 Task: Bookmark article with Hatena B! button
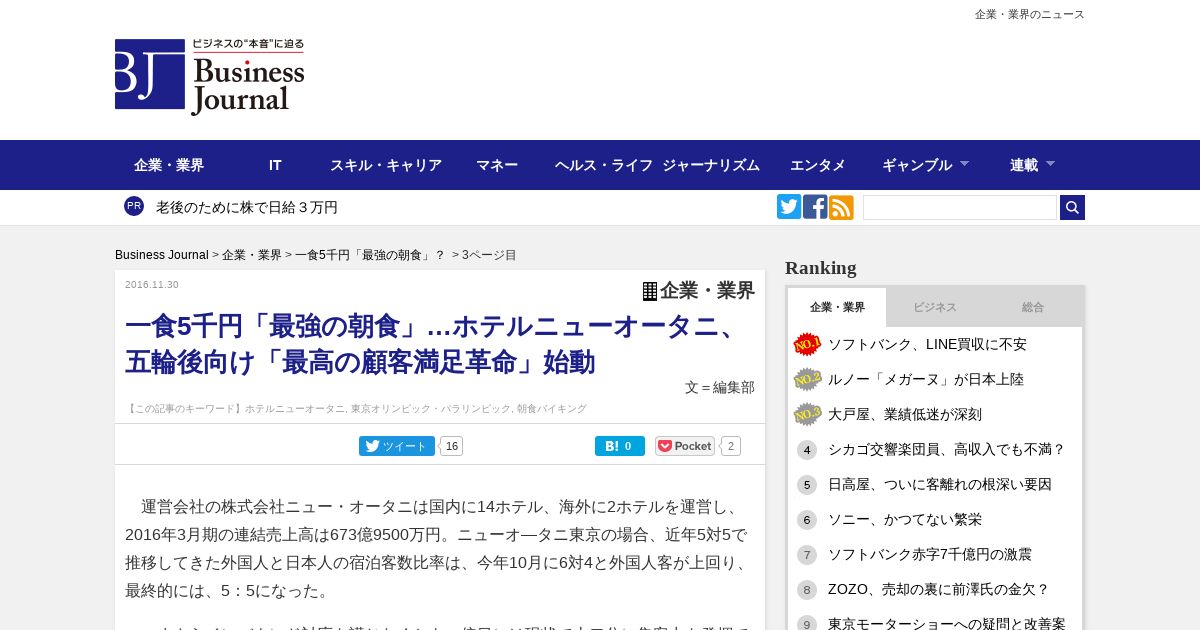tap(620, 446)
